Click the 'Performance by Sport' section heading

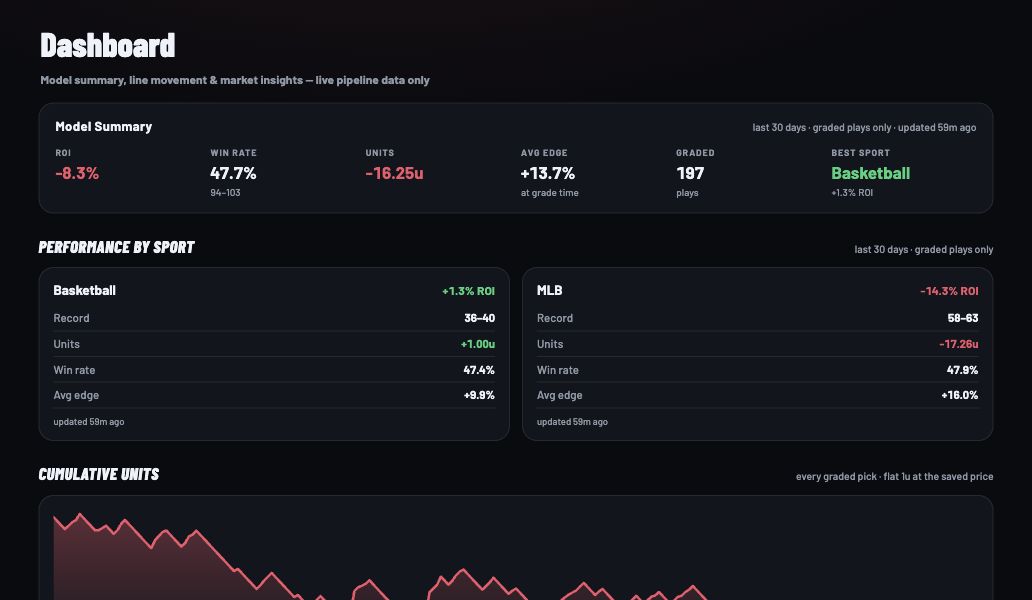pyautogui.click(x=116, y=247)
